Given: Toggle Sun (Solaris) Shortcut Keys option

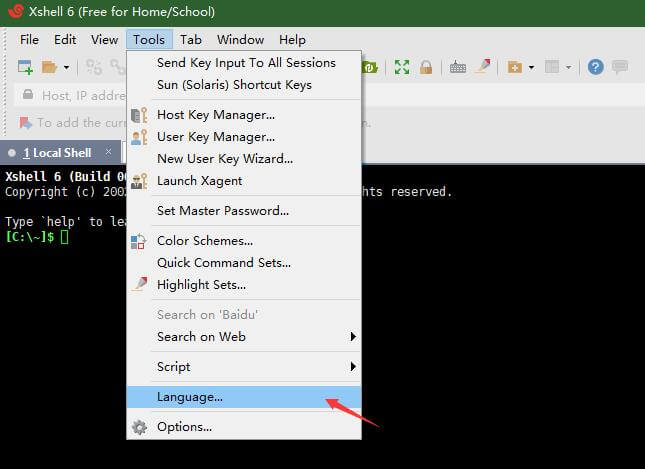Looking at the screenshot, I should click(234, 85).
